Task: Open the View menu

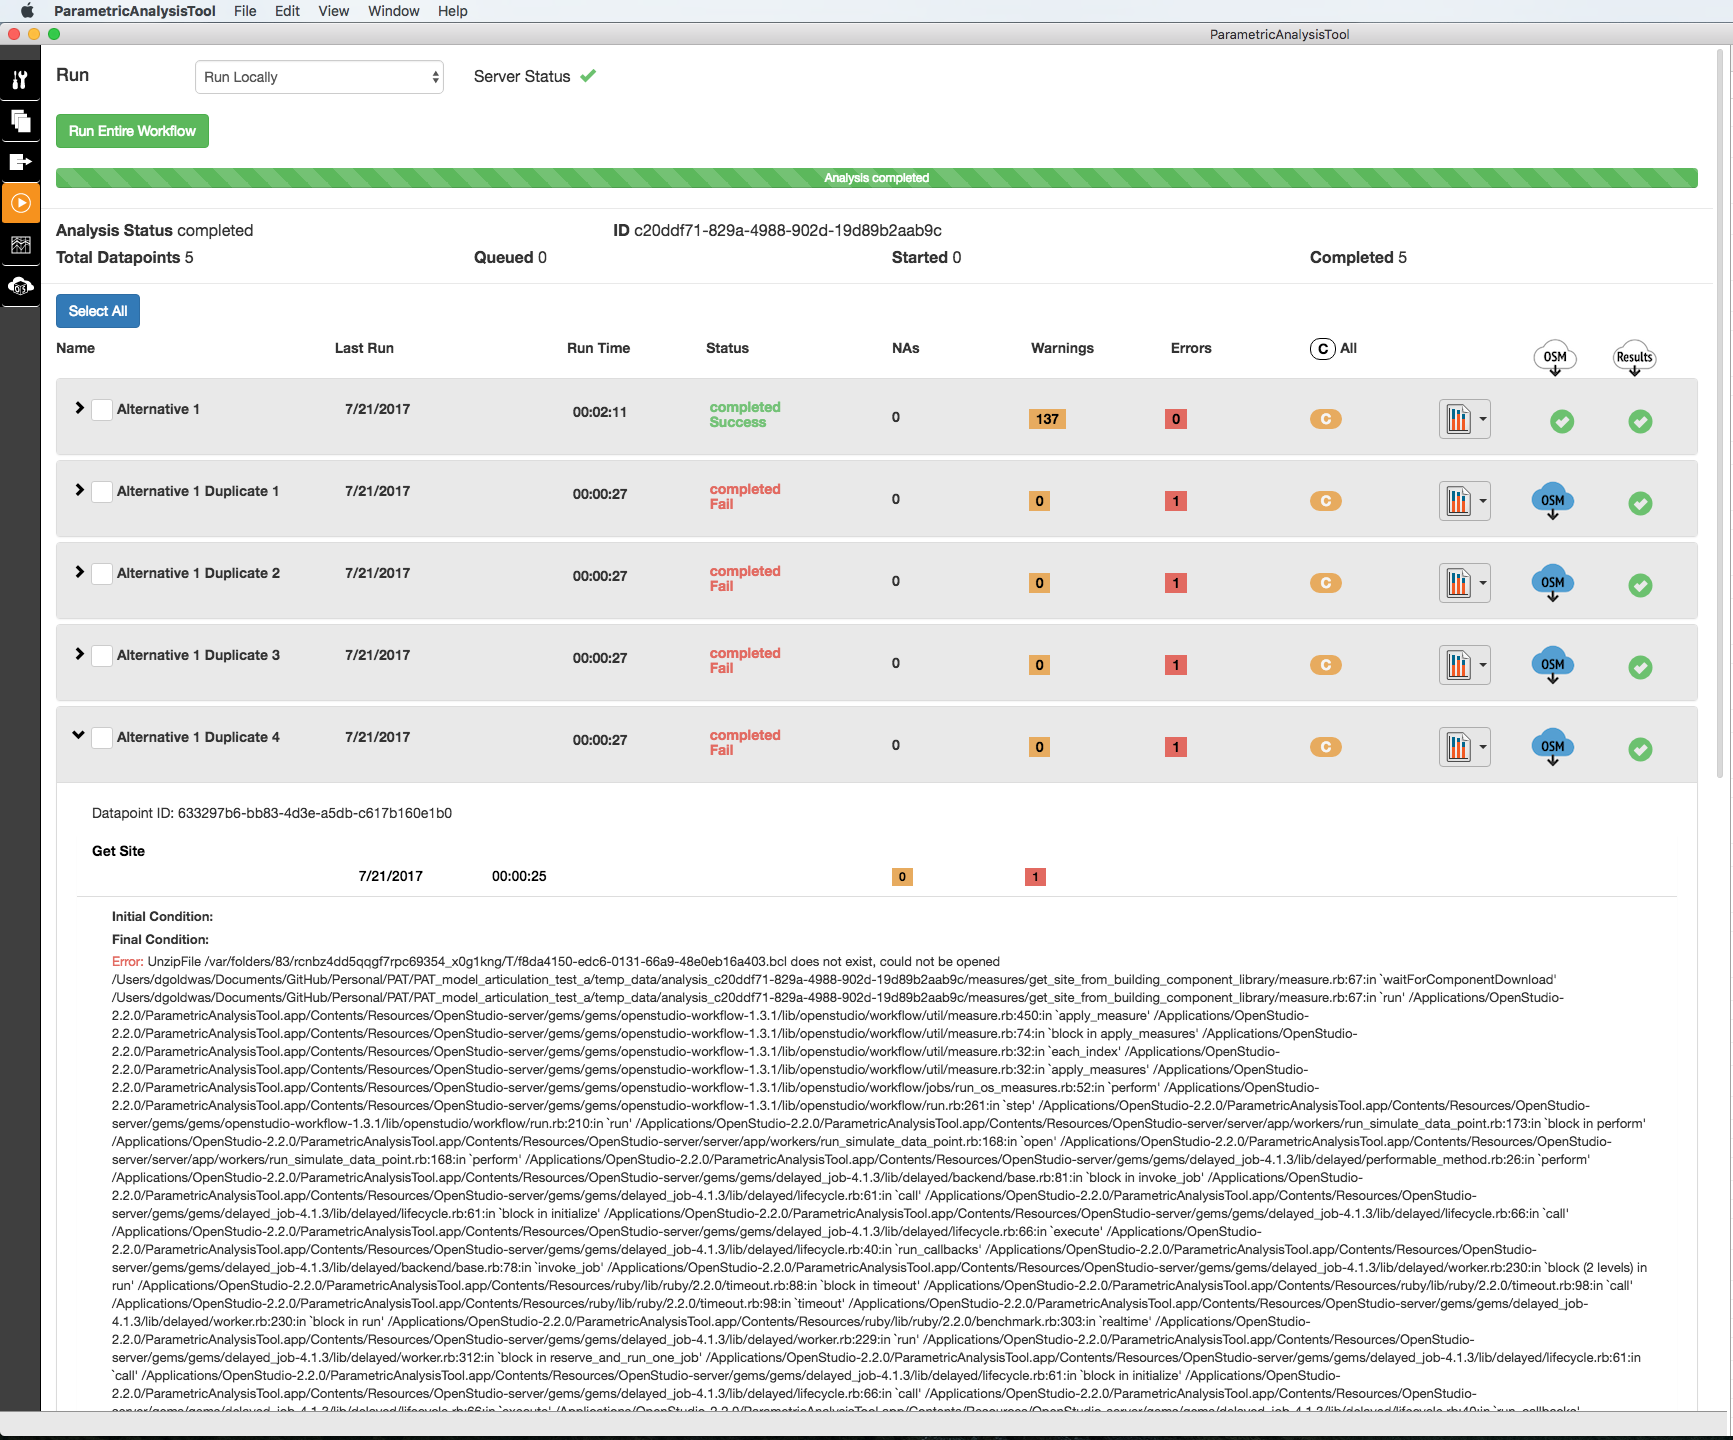Action: tap(334, 11)
